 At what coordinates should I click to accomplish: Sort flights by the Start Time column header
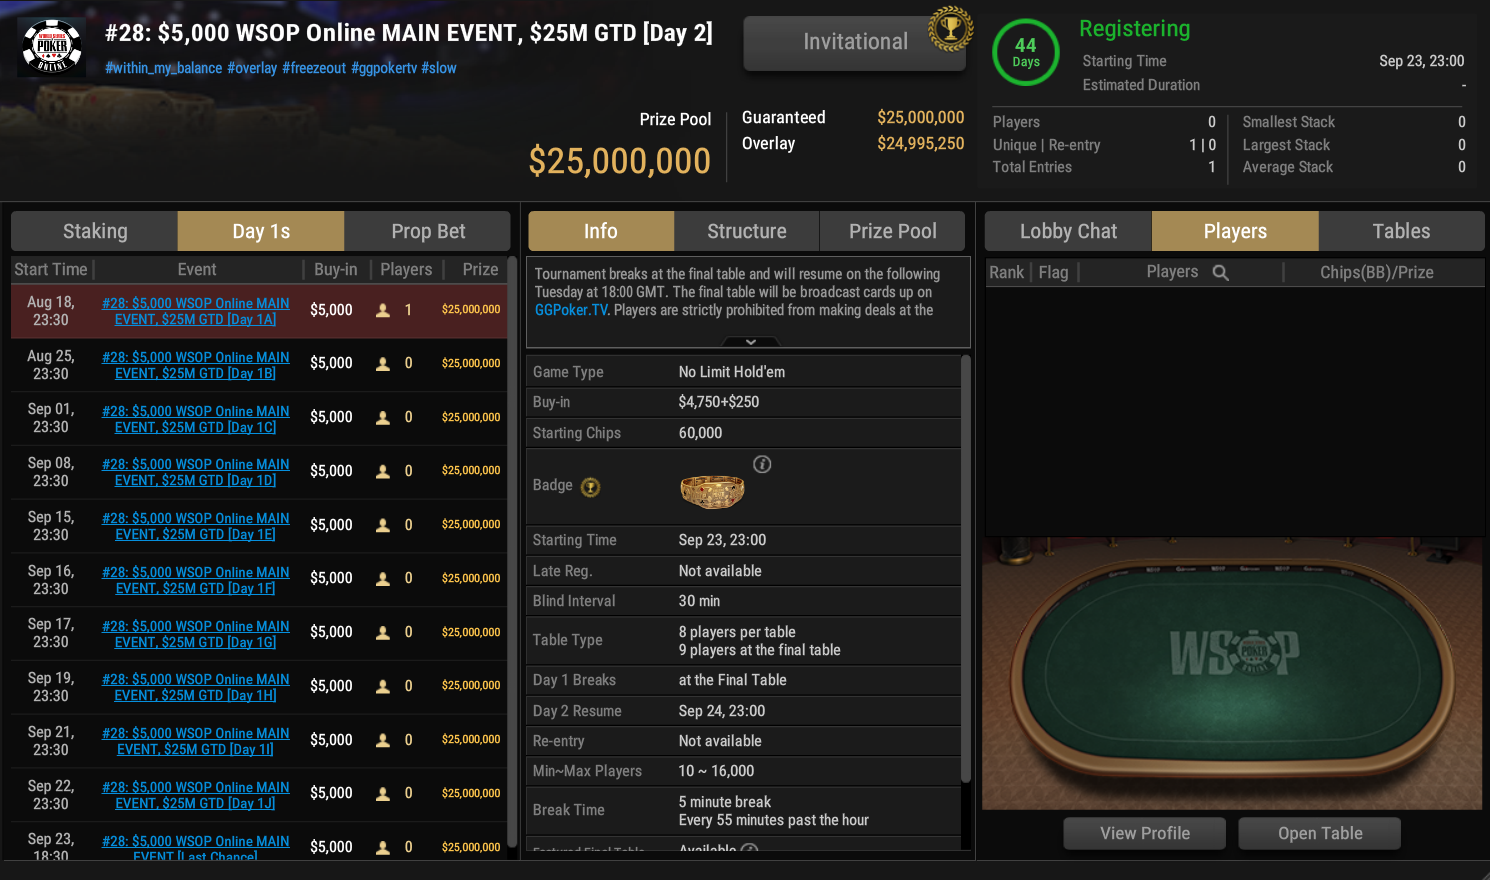coord(51,269)
